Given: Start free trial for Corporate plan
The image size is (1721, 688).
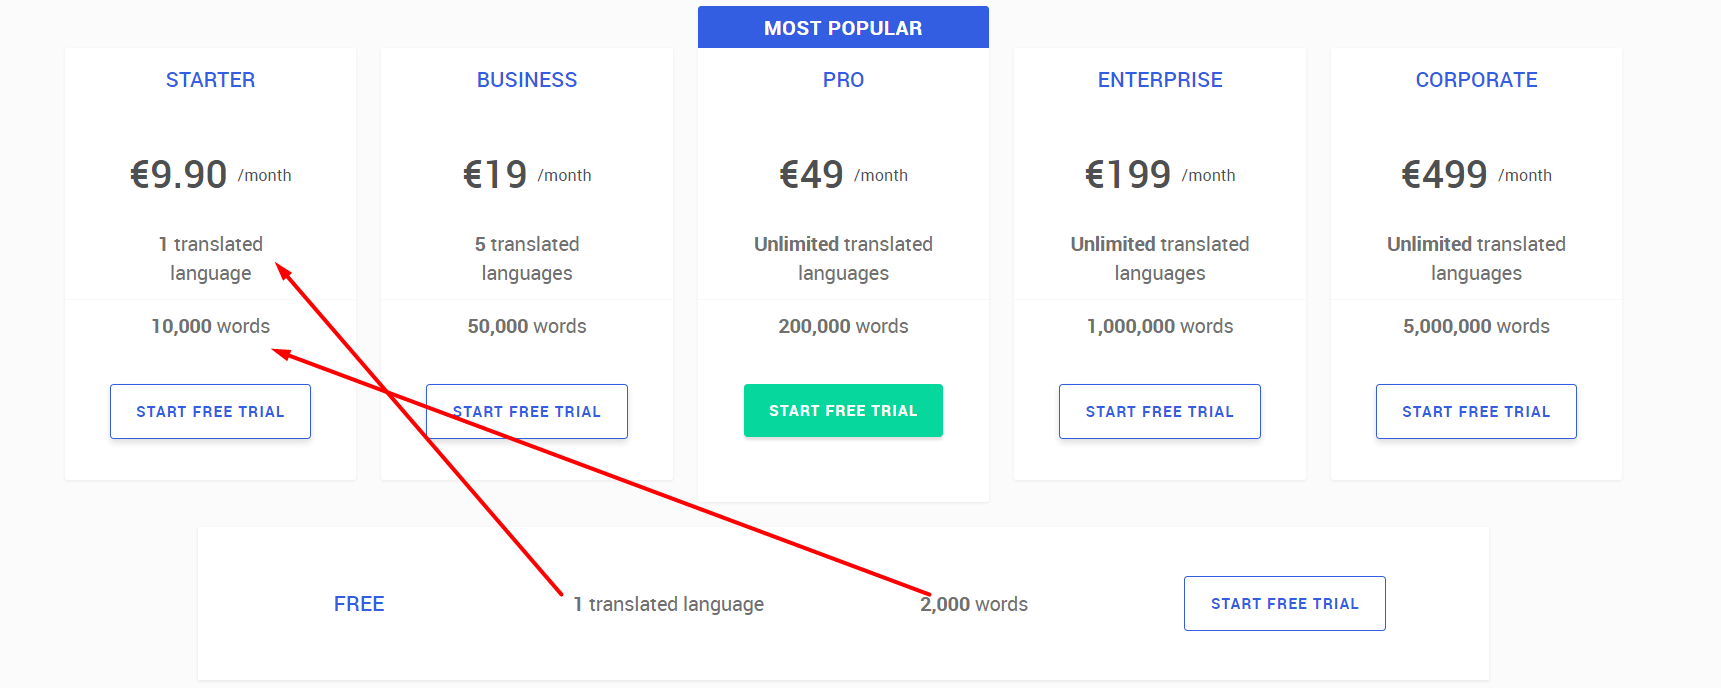Looking at the screenshot, I should click(x=1476, y=411).
